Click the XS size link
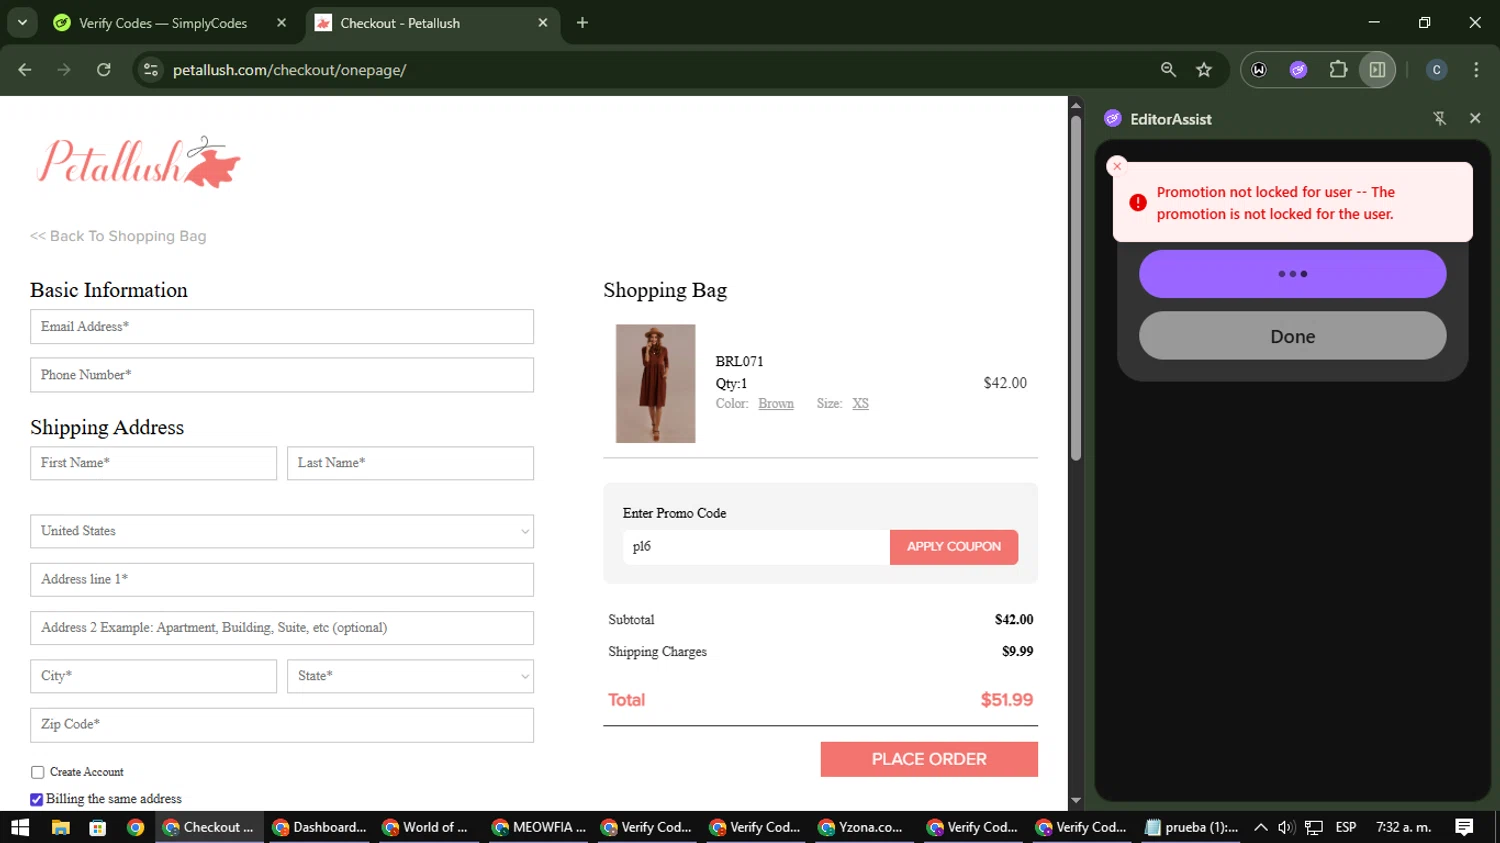 (860, 404)
